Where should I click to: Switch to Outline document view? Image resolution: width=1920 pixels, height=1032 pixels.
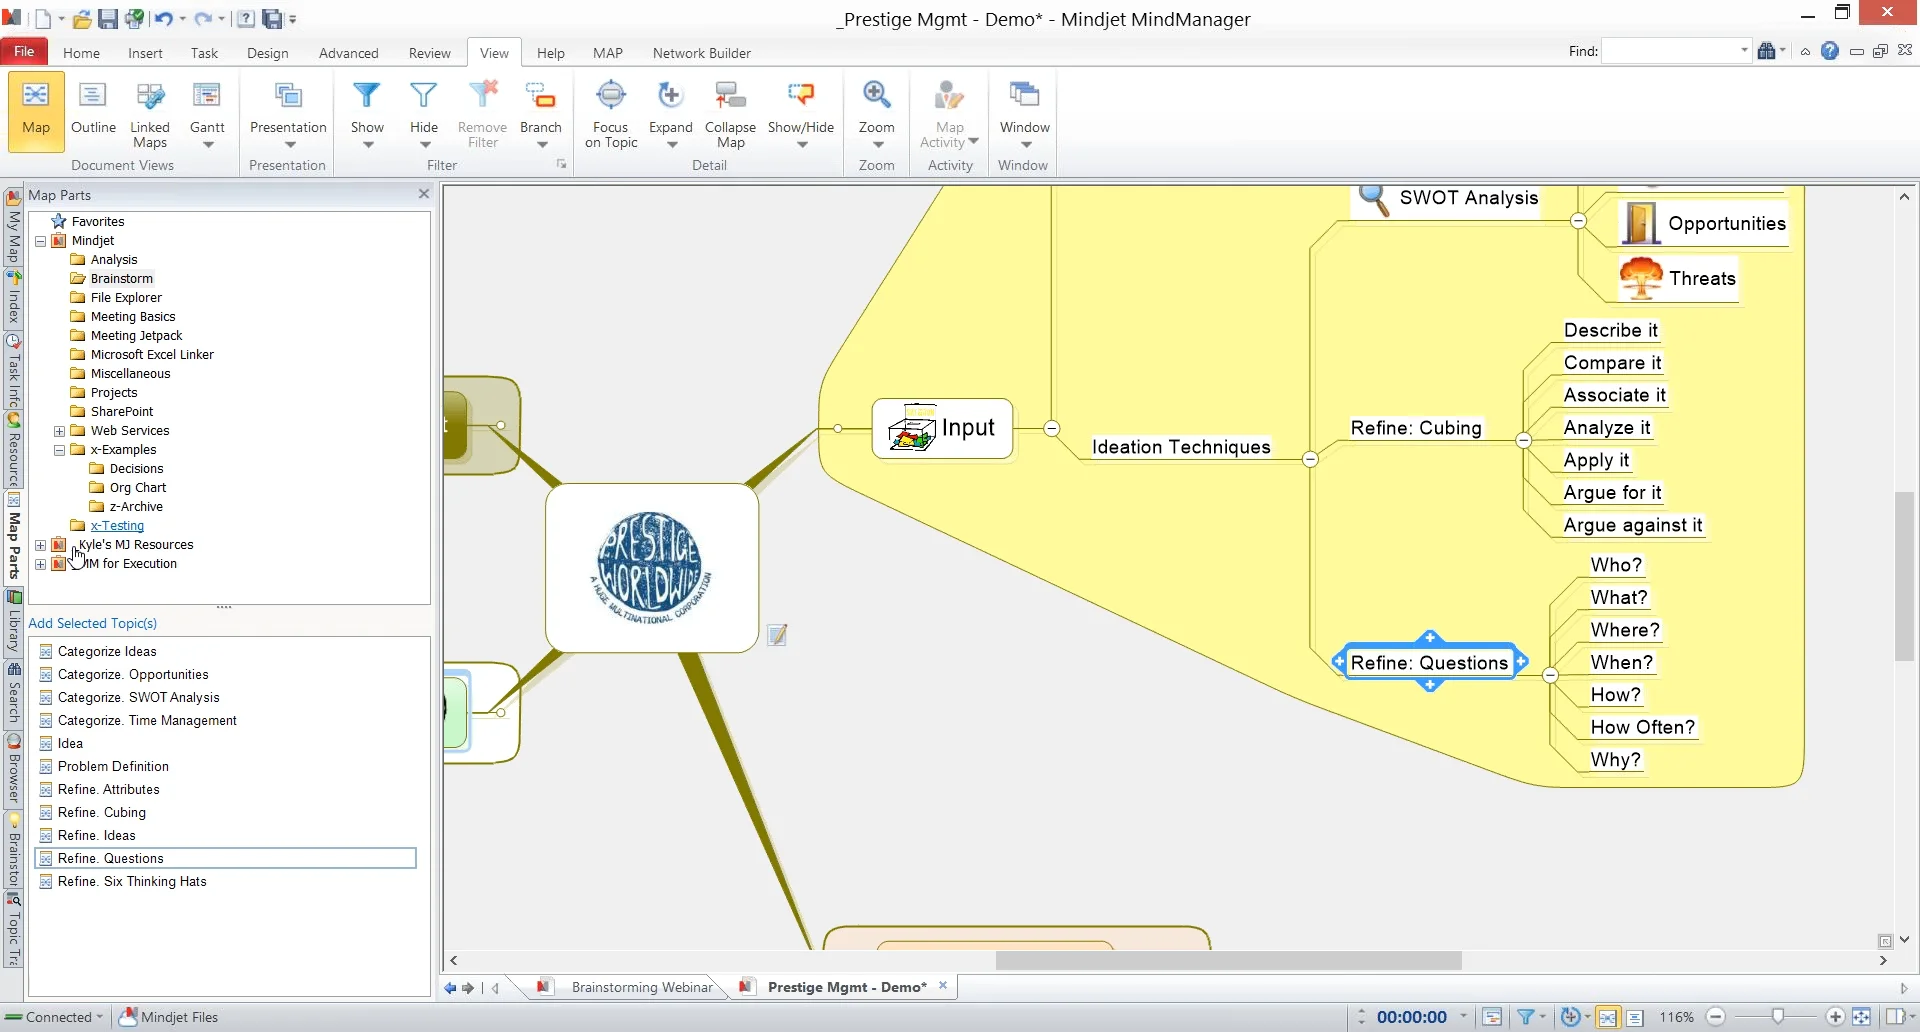[x=93, y=110]
